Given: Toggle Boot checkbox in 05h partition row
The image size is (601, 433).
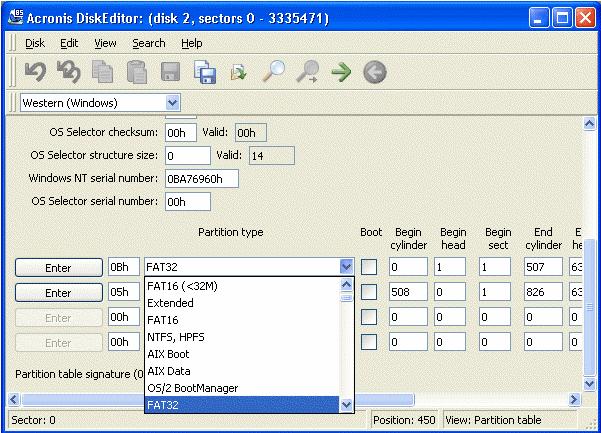Looking at the screenshot, I should pos(369,292).
